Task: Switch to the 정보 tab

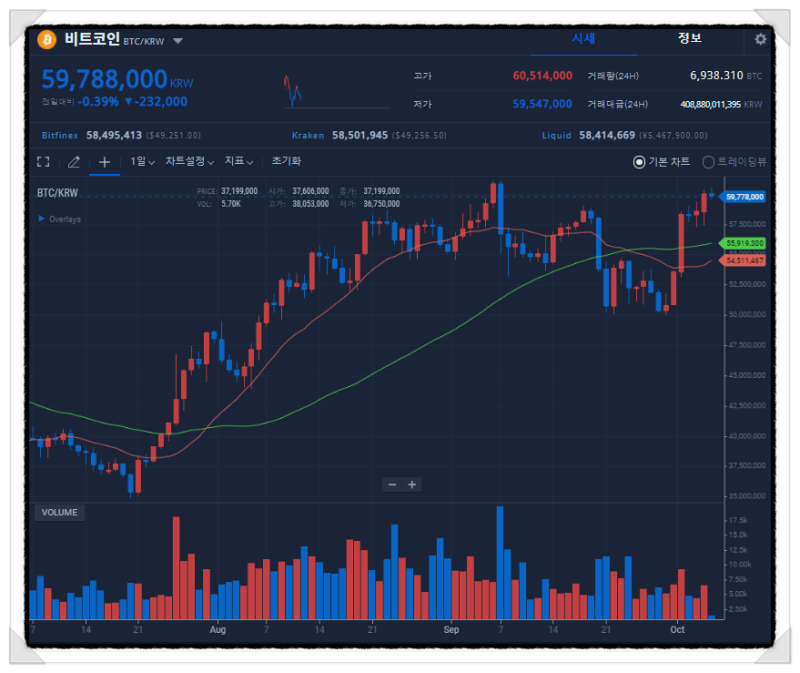Action: click(689, 38)
